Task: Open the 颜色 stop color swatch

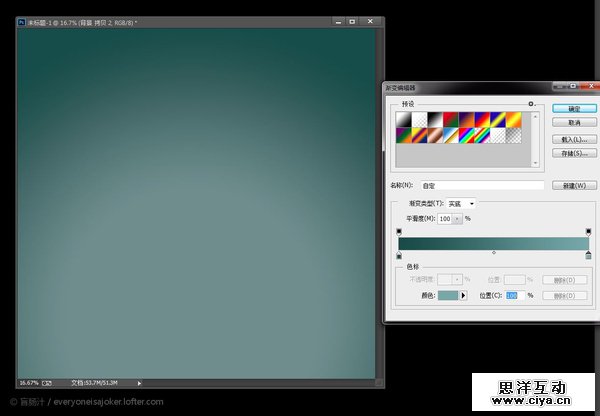Action: (448, 295)
